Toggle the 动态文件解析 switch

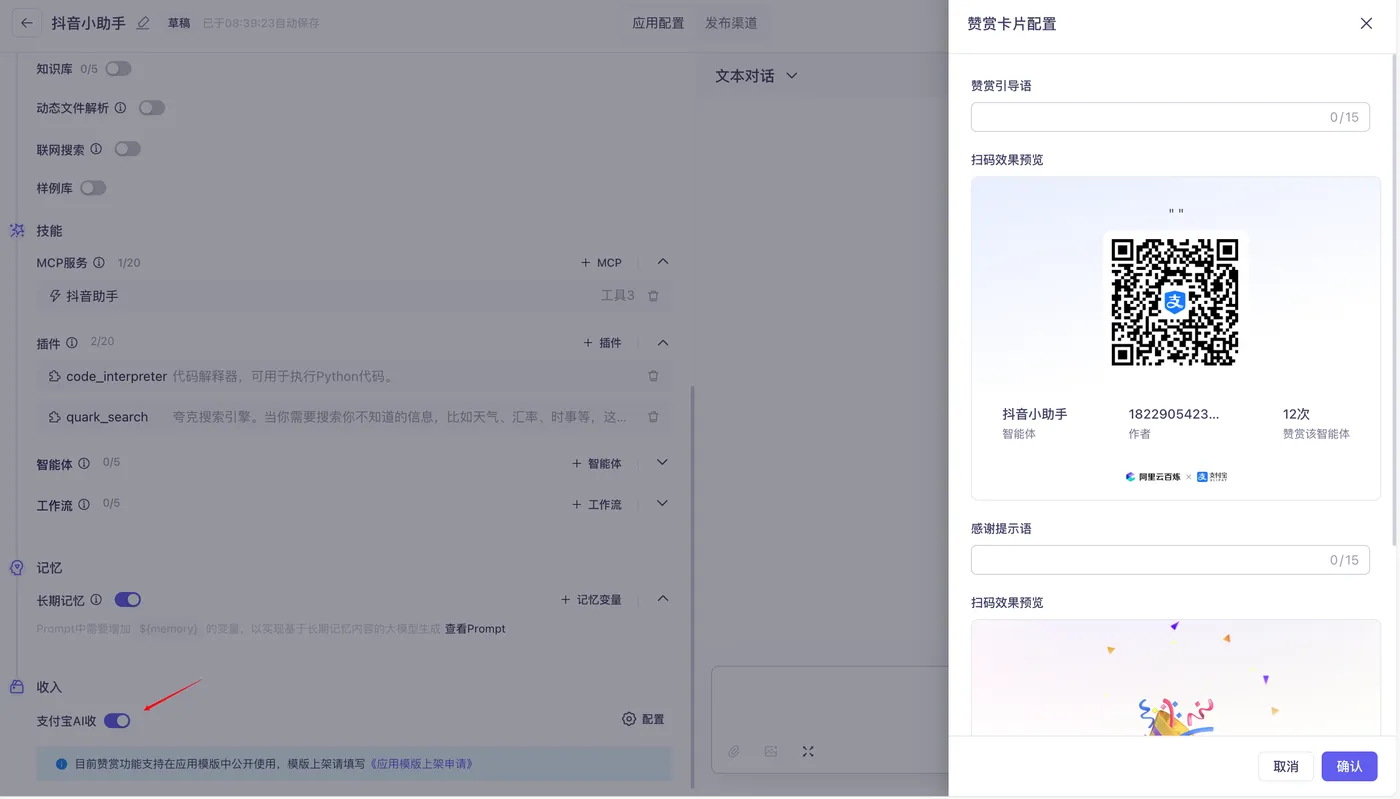(151, 108)
